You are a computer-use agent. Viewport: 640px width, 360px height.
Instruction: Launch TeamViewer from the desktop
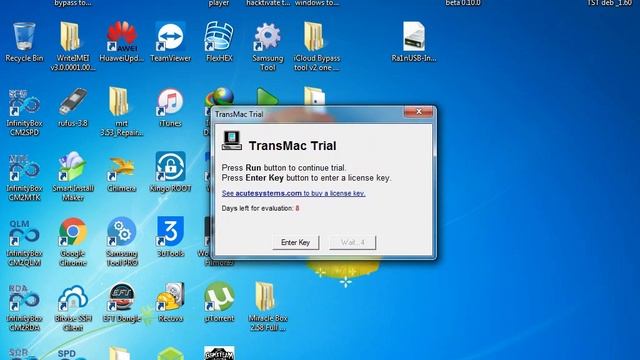click(x=170, y=41)
